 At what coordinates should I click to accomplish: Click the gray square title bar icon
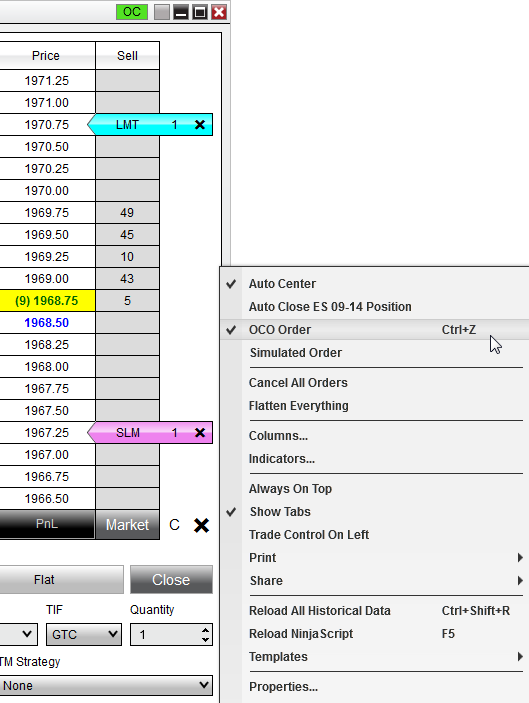pyautogui.click(x=161, y=12)
